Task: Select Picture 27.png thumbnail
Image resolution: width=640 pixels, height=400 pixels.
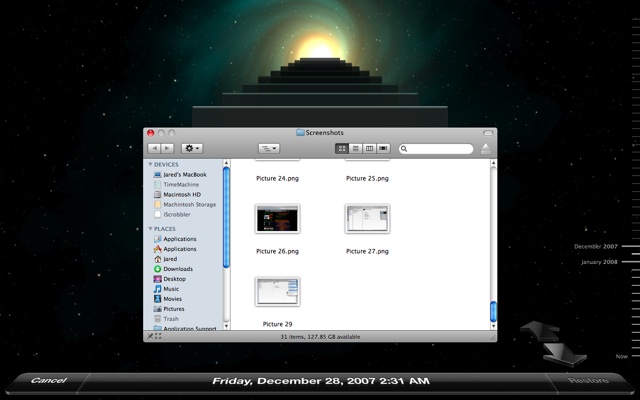Action: 367,219
